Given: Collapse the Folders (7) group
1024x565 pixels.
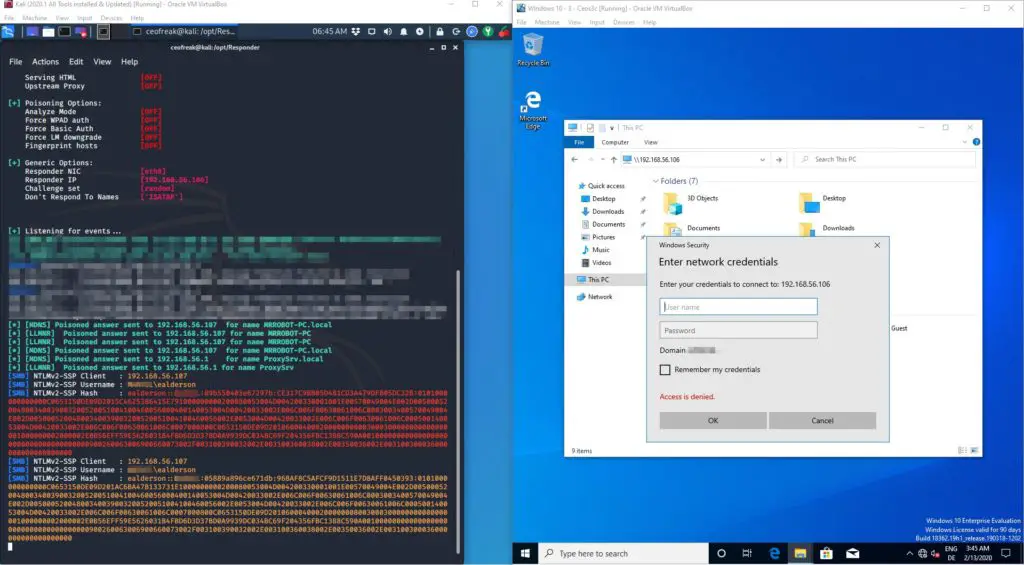Looking at the screenshot, I should (x=656, y=181).
